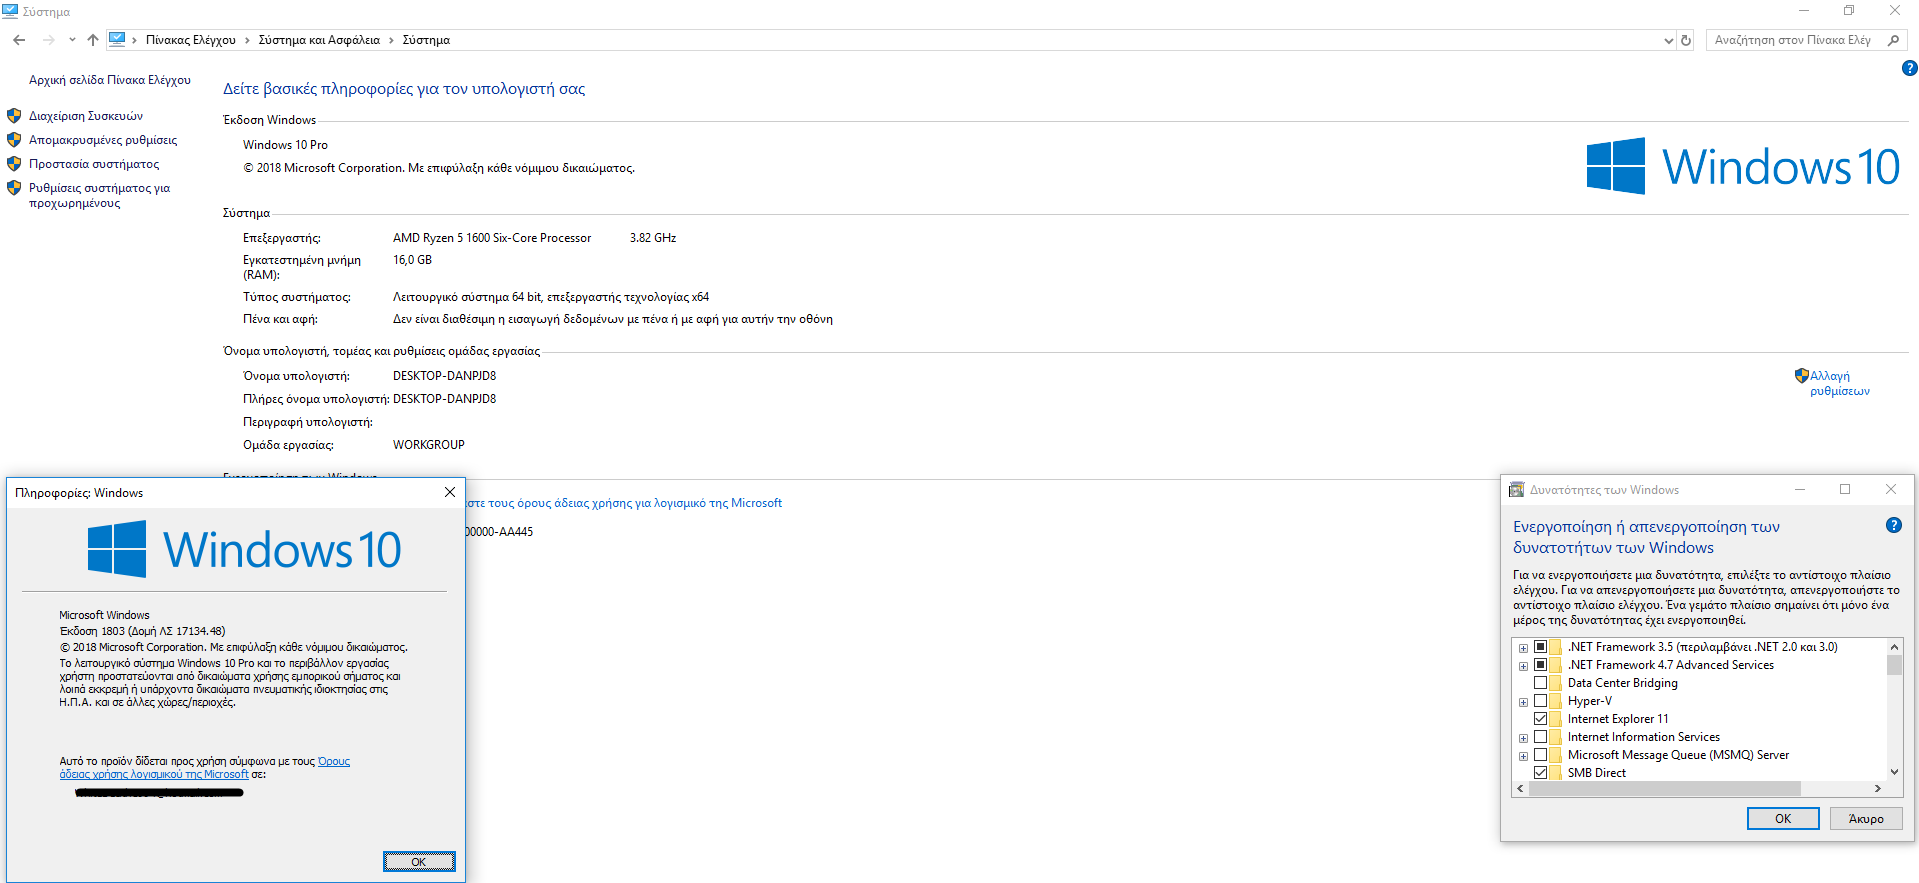Open chevron after Σύστημα και Ασφάλεια breadcrumb
This screenshot has height=883, width=1919.
[x=391, y=40]
